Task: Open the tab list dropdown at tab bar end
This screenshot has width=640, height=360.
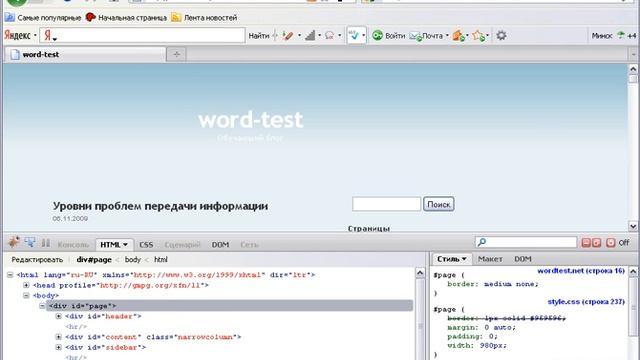Action: click(x=633, y=54)
